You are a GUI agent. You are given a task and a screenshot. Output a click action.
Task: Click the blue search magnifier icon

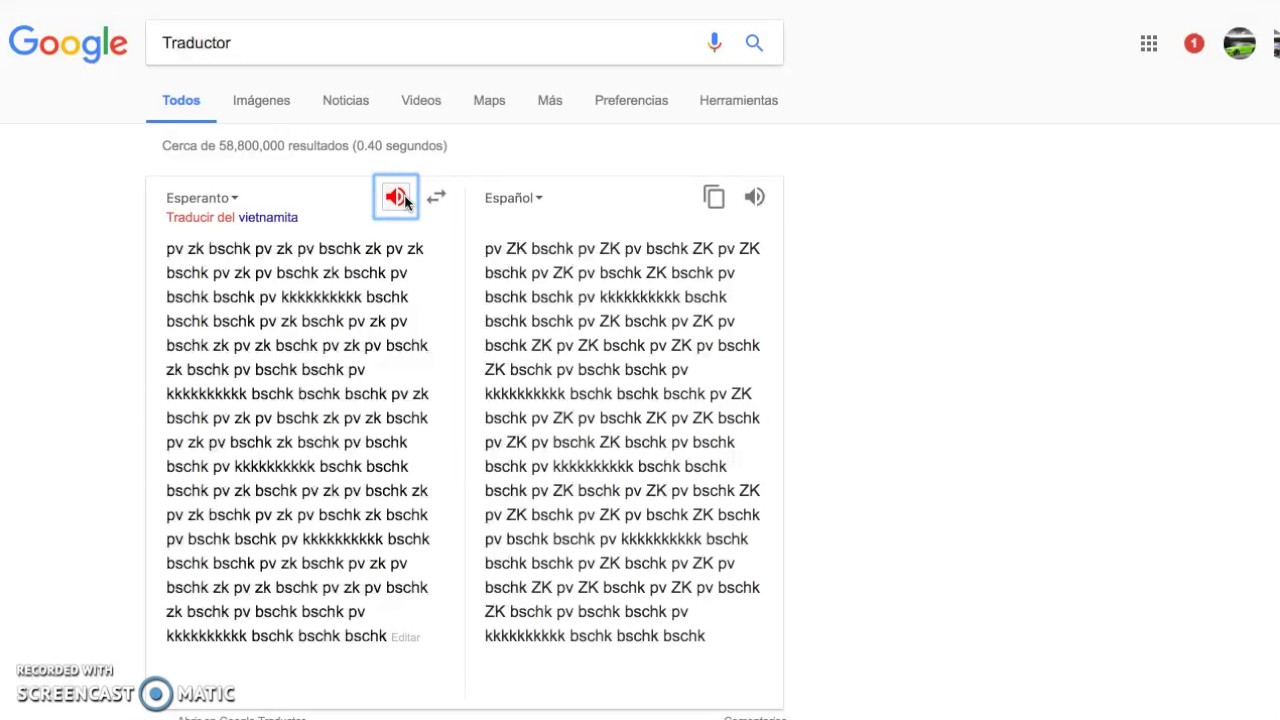754,43
